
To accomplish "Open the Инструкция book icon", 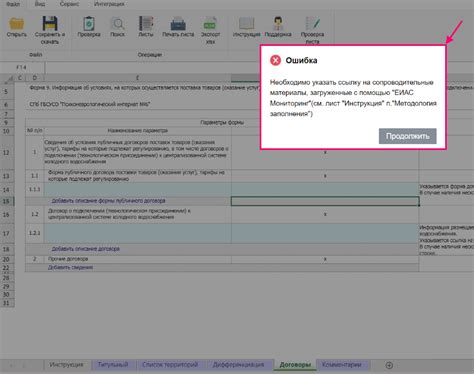I will (246, 24).
